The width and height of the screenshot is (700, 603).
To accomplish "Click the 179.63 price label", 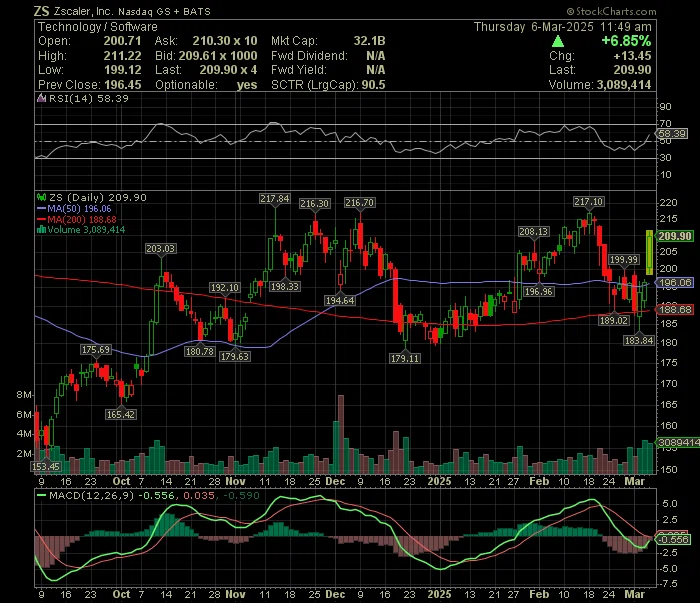I will (235, 357).
